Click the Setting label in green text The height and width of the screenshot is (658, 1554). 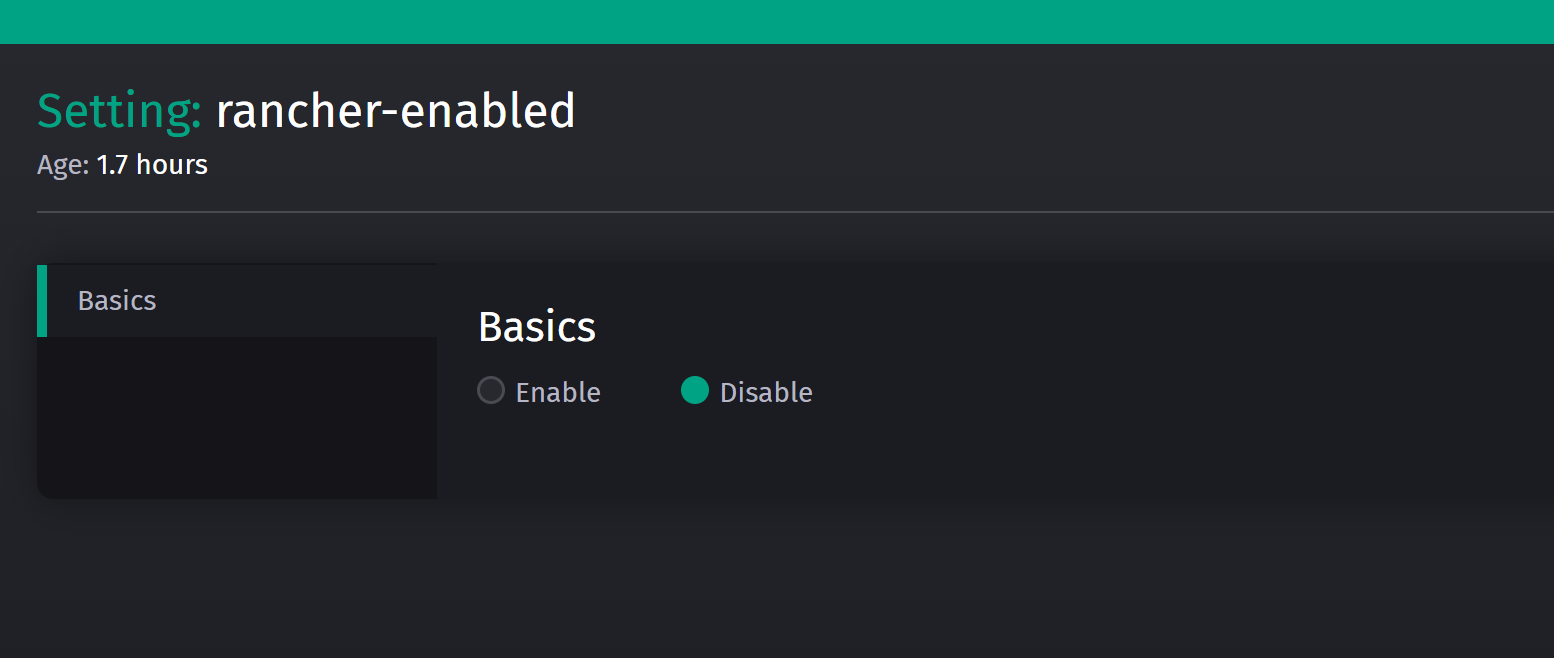click(117, 110)
